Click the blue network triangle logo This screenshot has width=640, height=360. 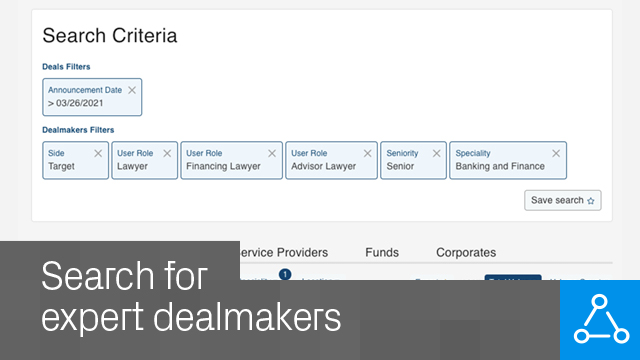(600, 320)
